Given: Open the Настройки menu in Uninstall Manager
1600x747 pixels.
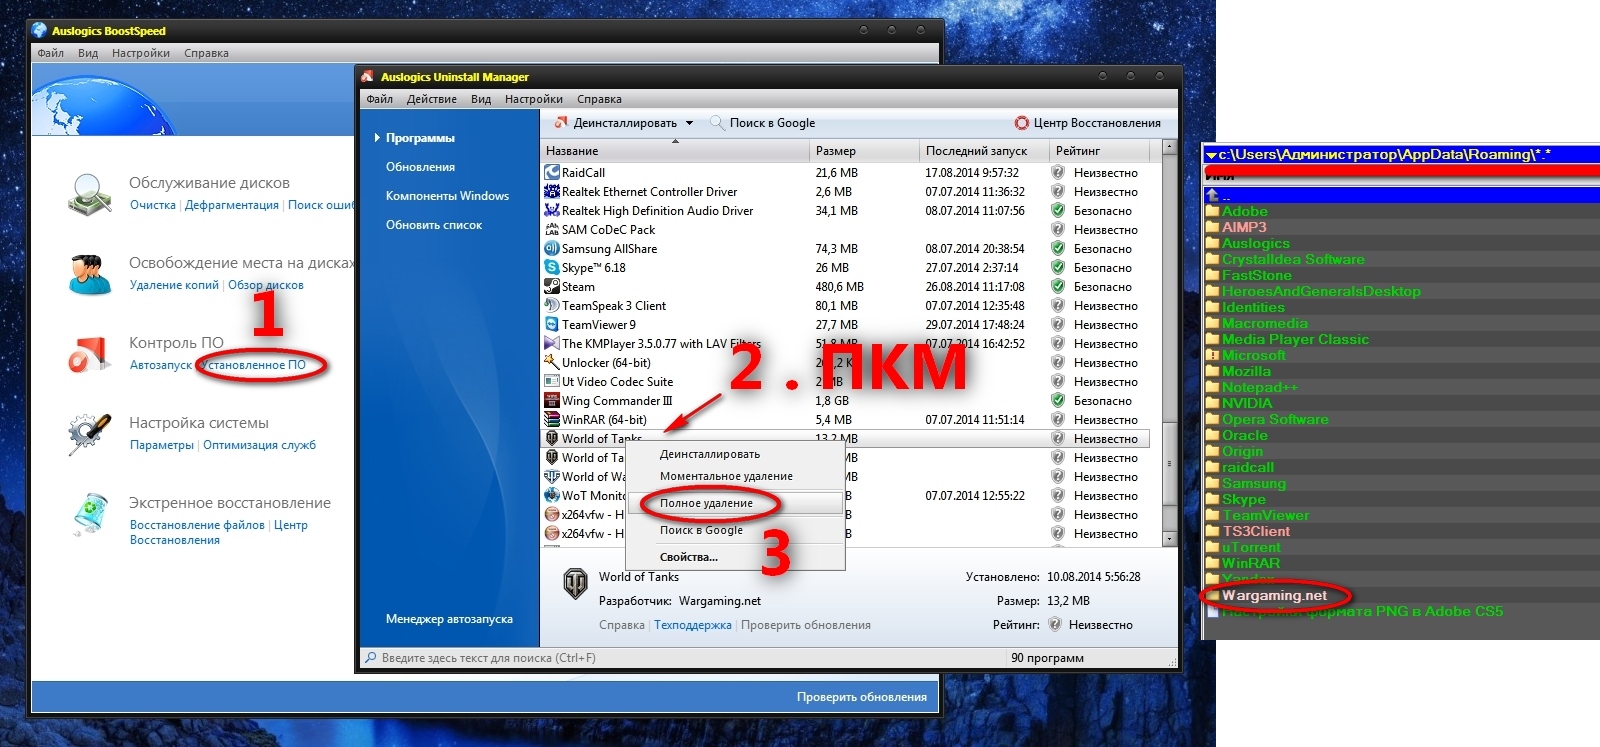Looking at the screenshot, I should pos(534,99).
